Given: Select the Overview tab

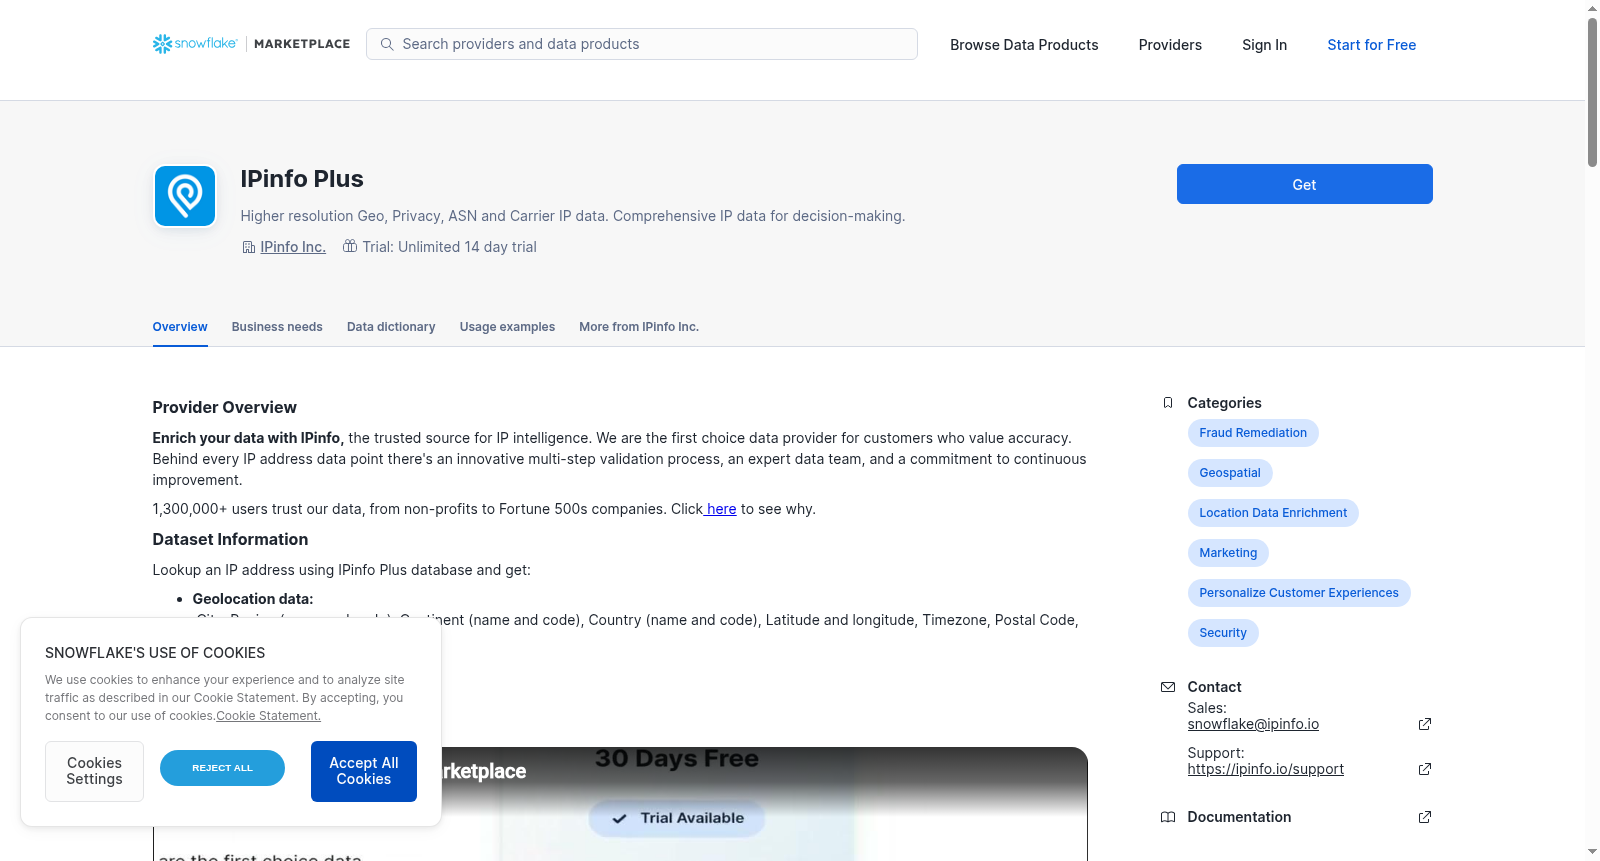Looking at the screenshot, I should [x=180, y=327].
